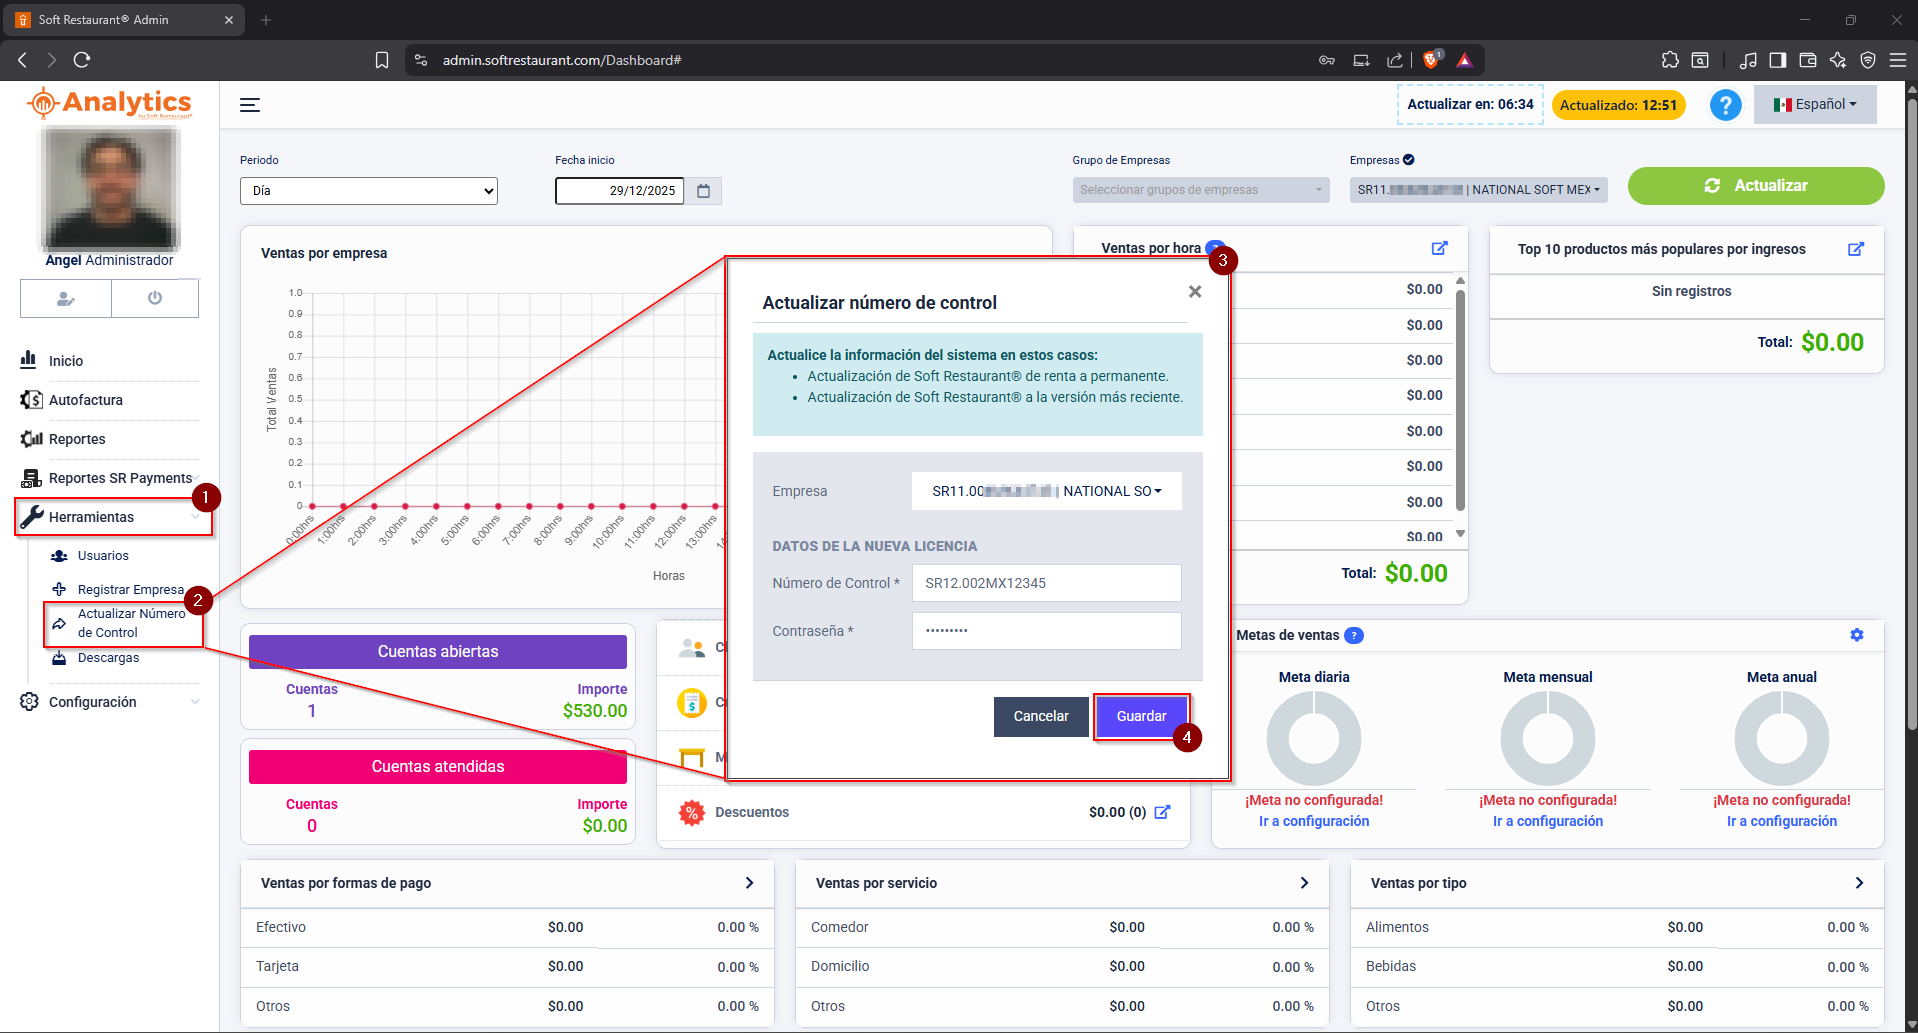The height and width of the screenshot is (1033, 1918).
Task: Click Ir a configuración under Meta anual
Action: click(x=1782, y=821)
